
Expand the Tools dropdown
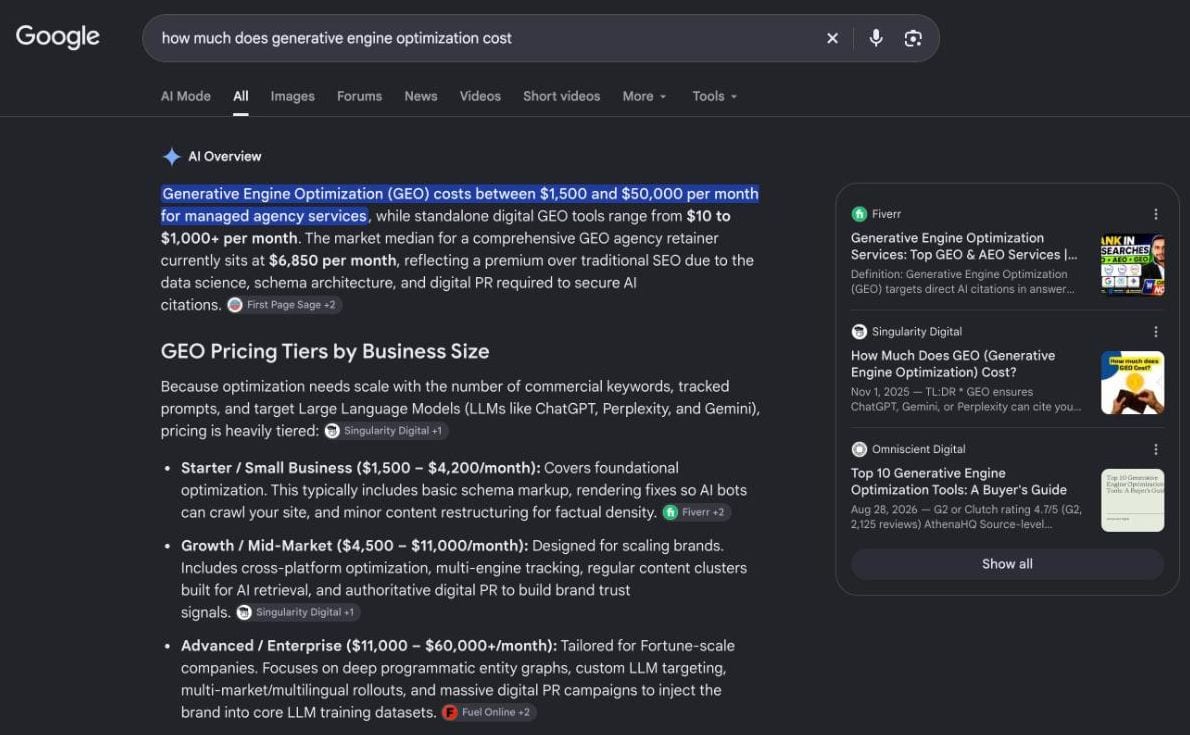point(714,96)
